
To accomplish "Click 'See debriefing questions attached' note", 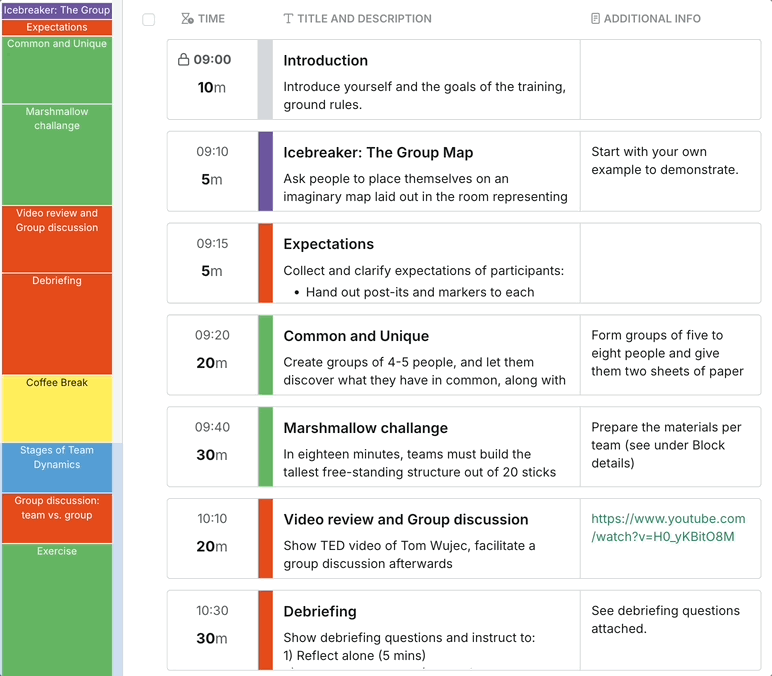I will click(665, 619).
